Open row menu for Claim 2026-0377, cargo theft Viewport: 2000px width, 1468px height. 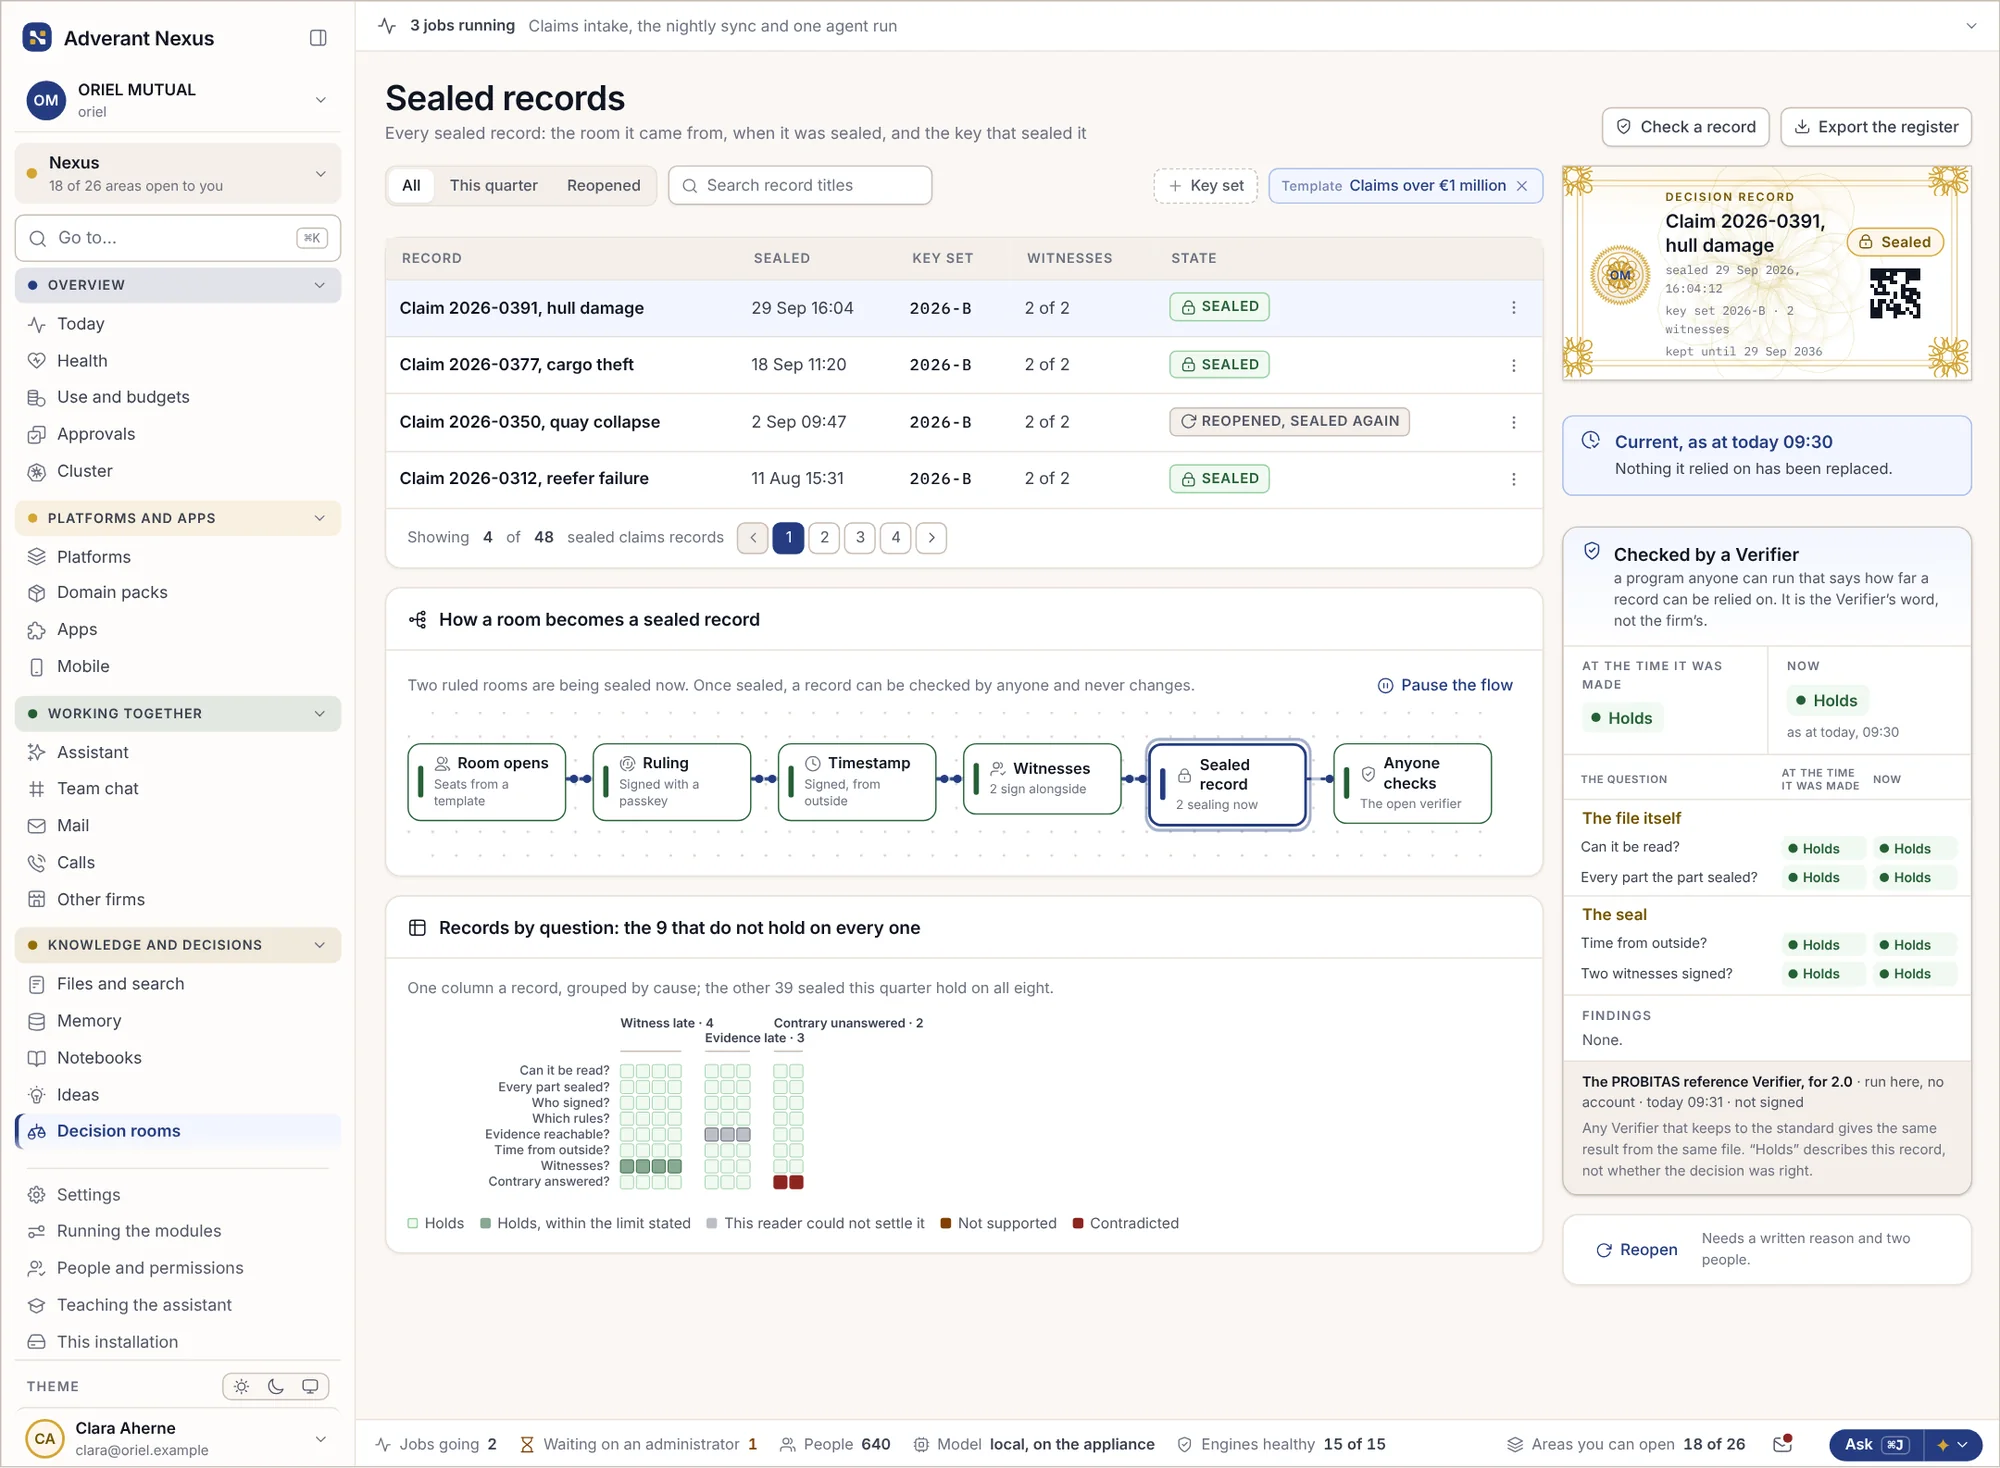pyautogui.click(x=1513, y=365)
